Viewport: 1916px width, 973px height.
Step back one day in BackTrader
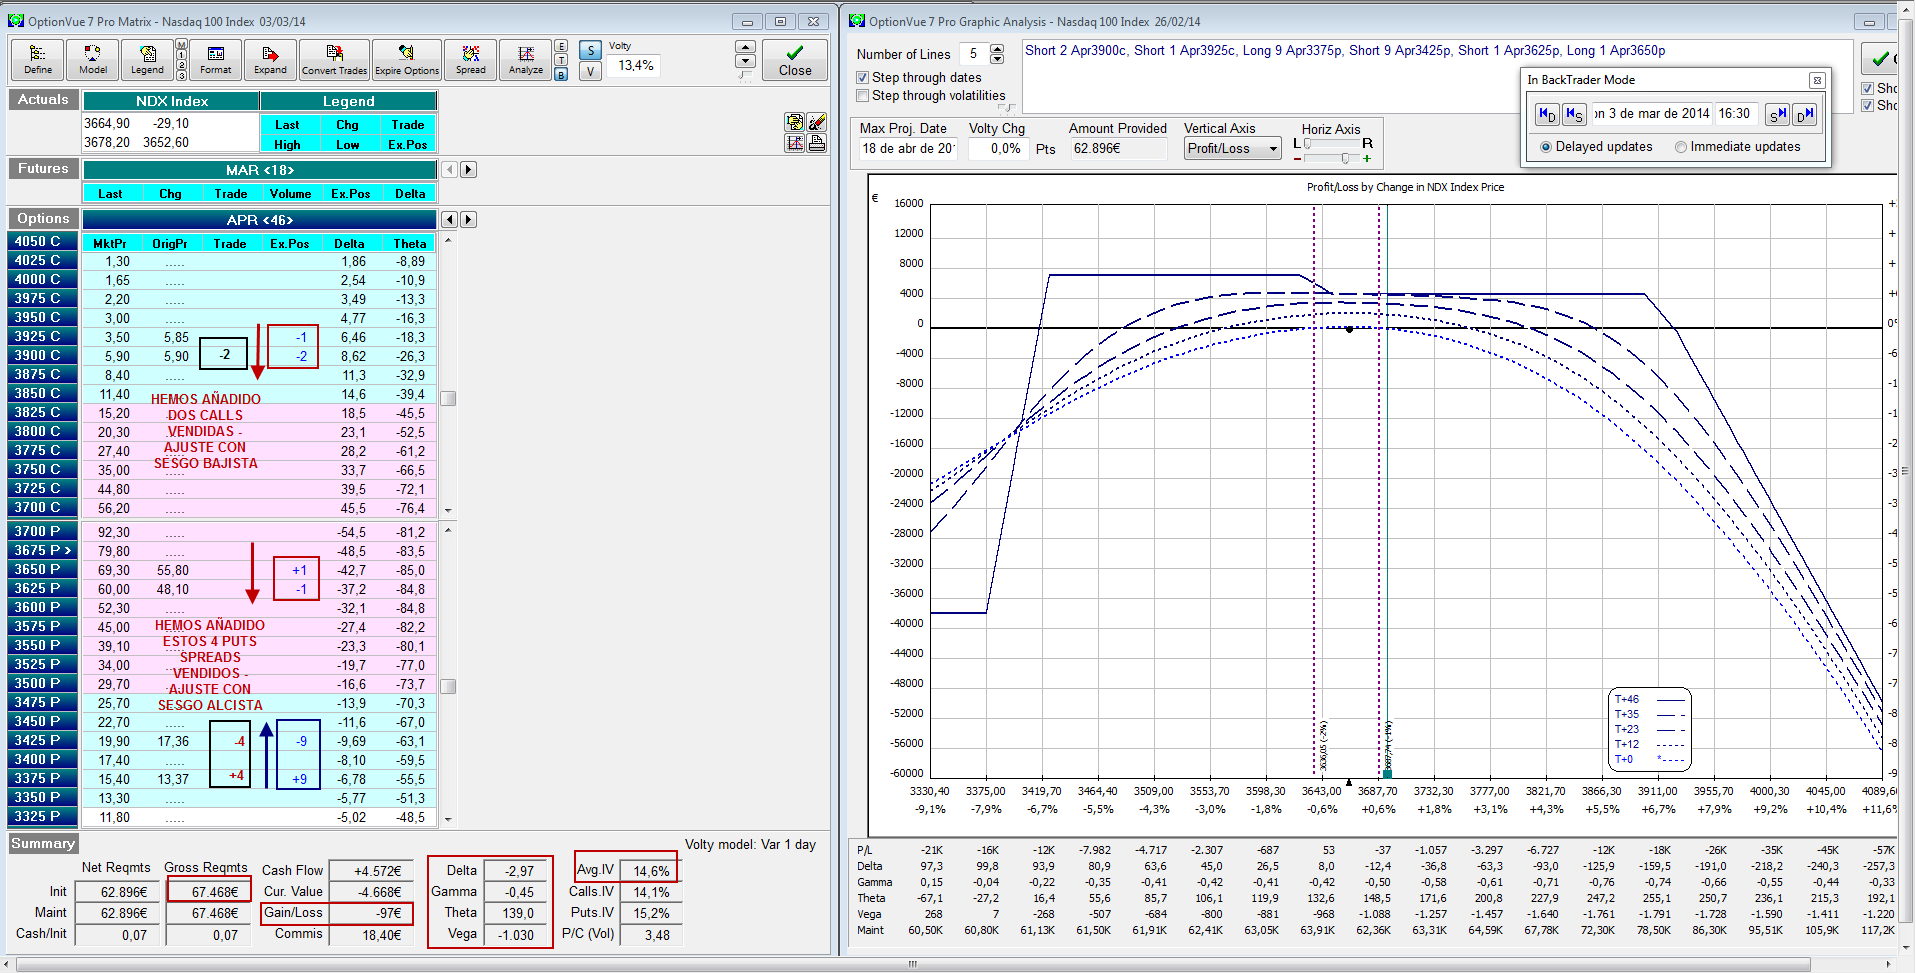point(1546,115)
